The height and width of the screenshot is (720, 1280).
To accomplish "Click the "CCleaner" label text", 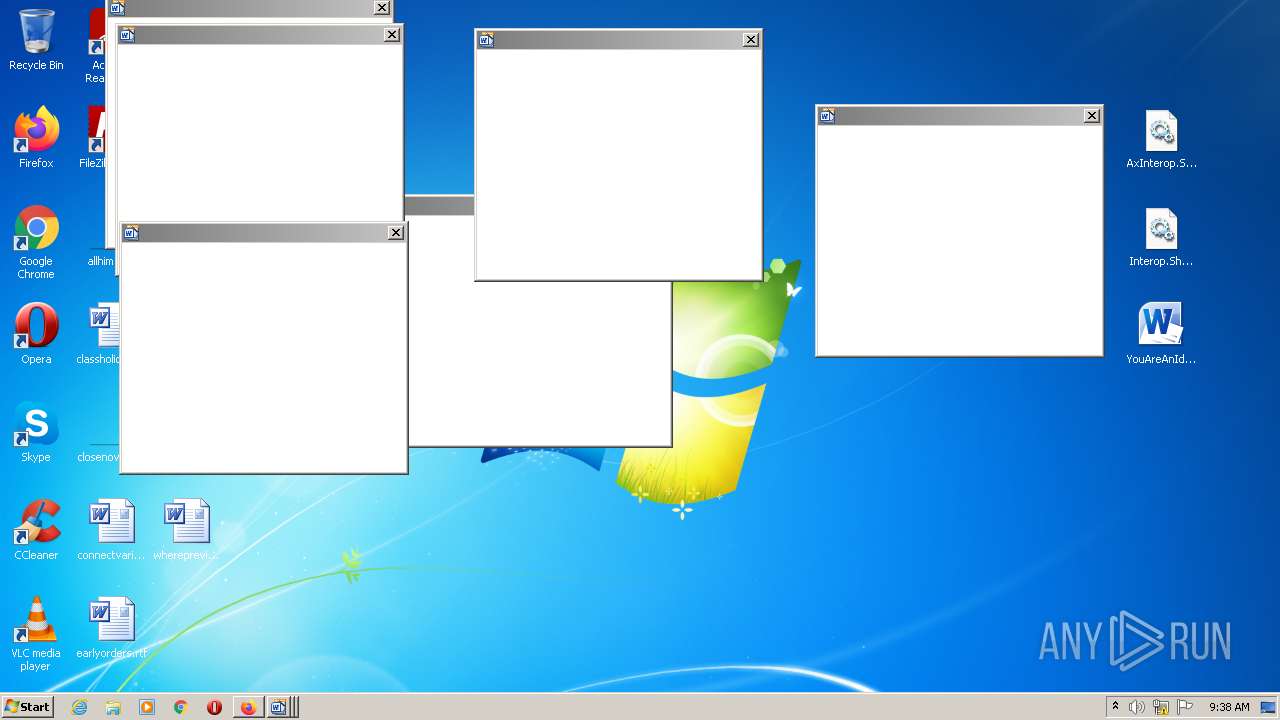I will 36,555.
